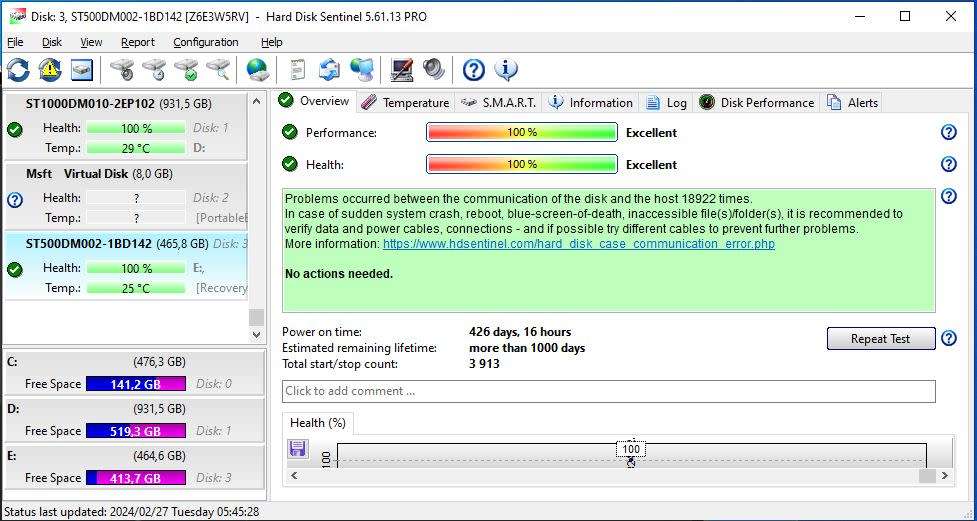Click the blue question mark Help toolbar icon
Image resolution: width=977 pixels, height=521 pixels.
(x=474, y=70)
